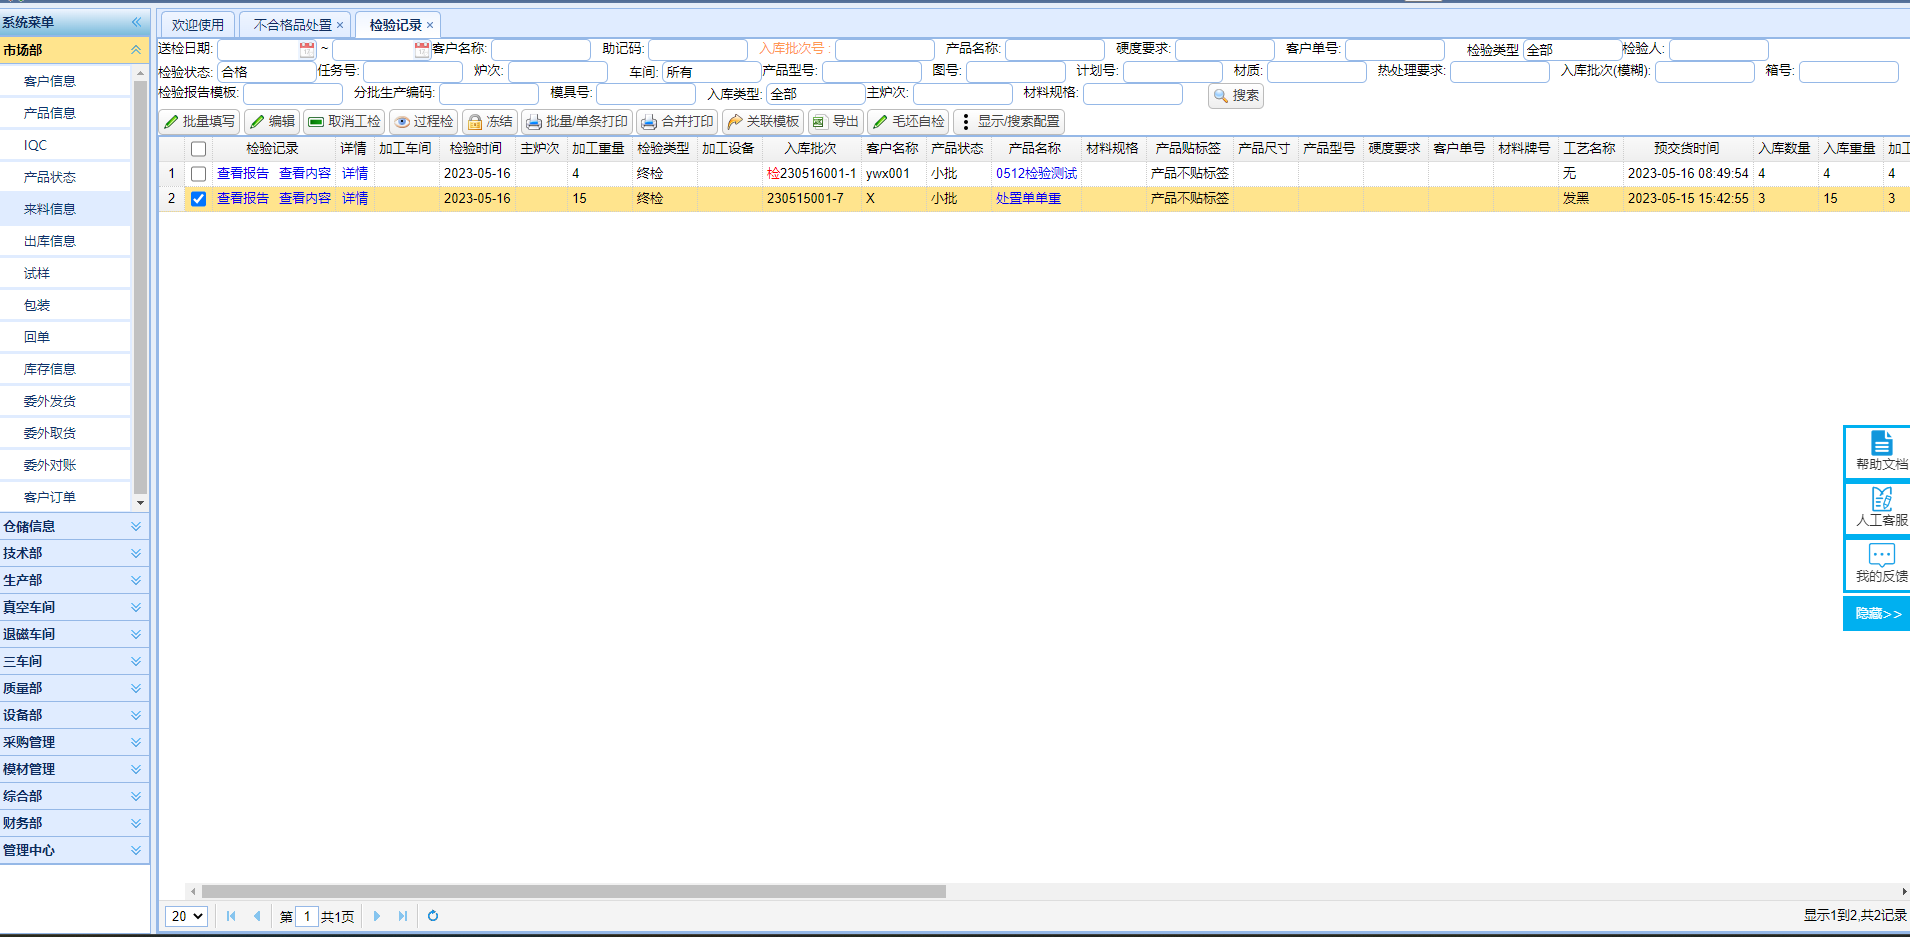Click the 处置单单重 product link

[x=1029, y=199]
